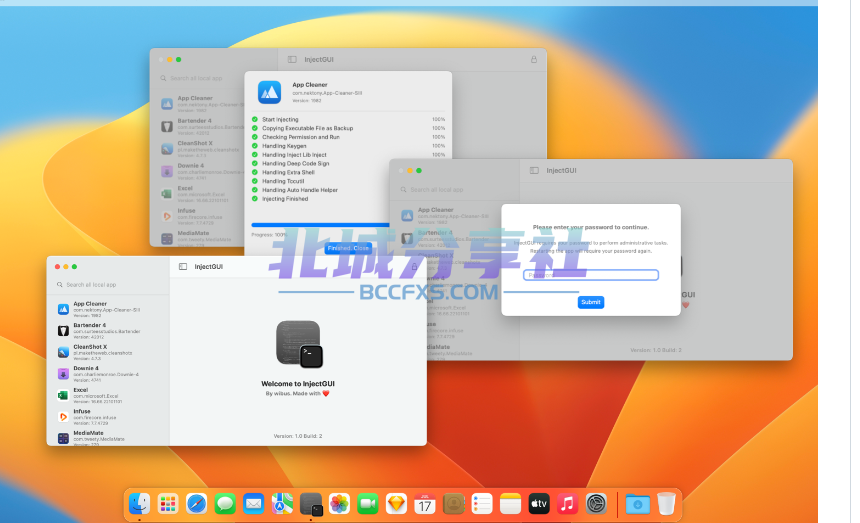Focus the Password field in the dialog
This screenshot has width=860, height=523.
(x=591, y=275)
